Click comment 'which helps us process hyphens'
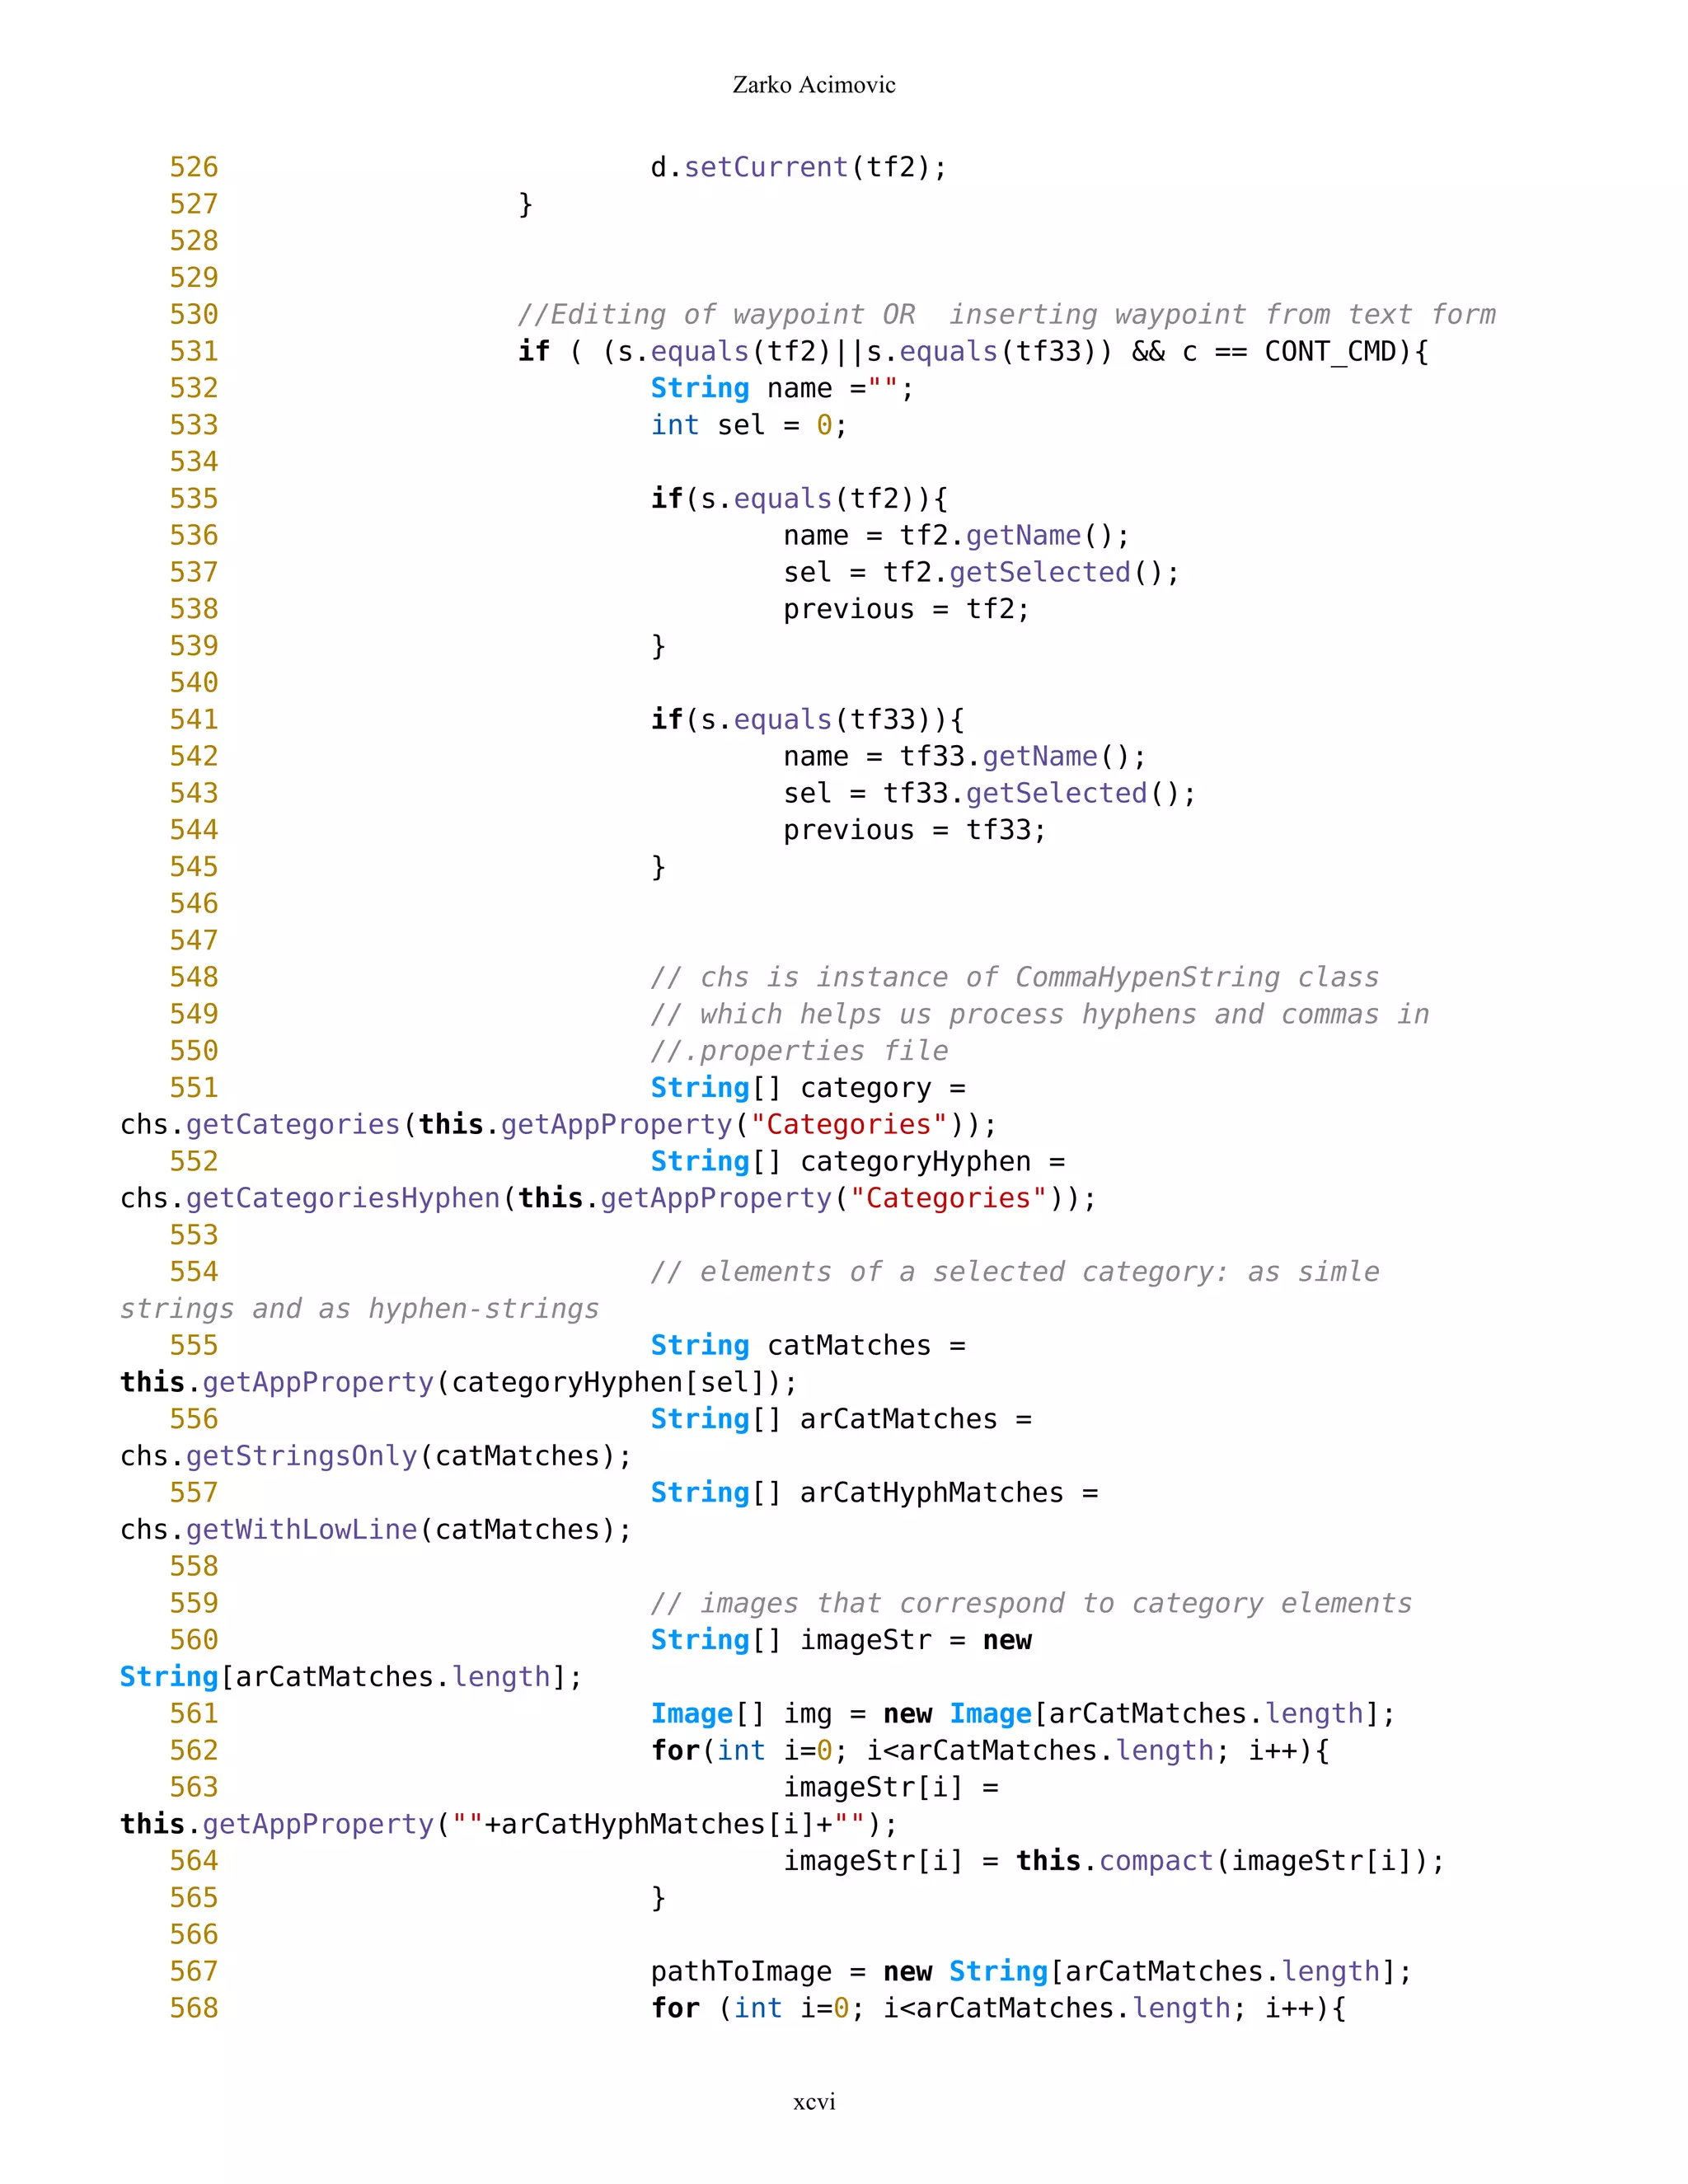This screenshot has height=2184, width=1688. [1039, 1014]
